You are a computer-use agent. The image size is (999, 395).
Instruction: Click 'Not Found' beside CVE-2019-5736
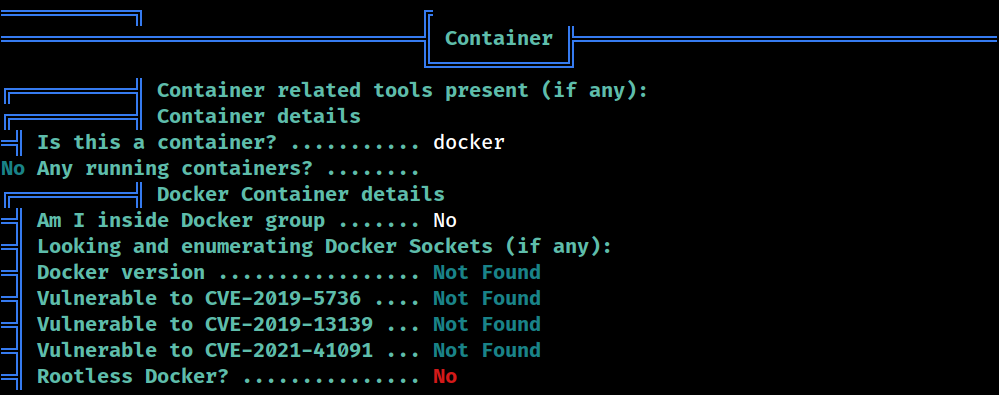(x=487, y=298)
